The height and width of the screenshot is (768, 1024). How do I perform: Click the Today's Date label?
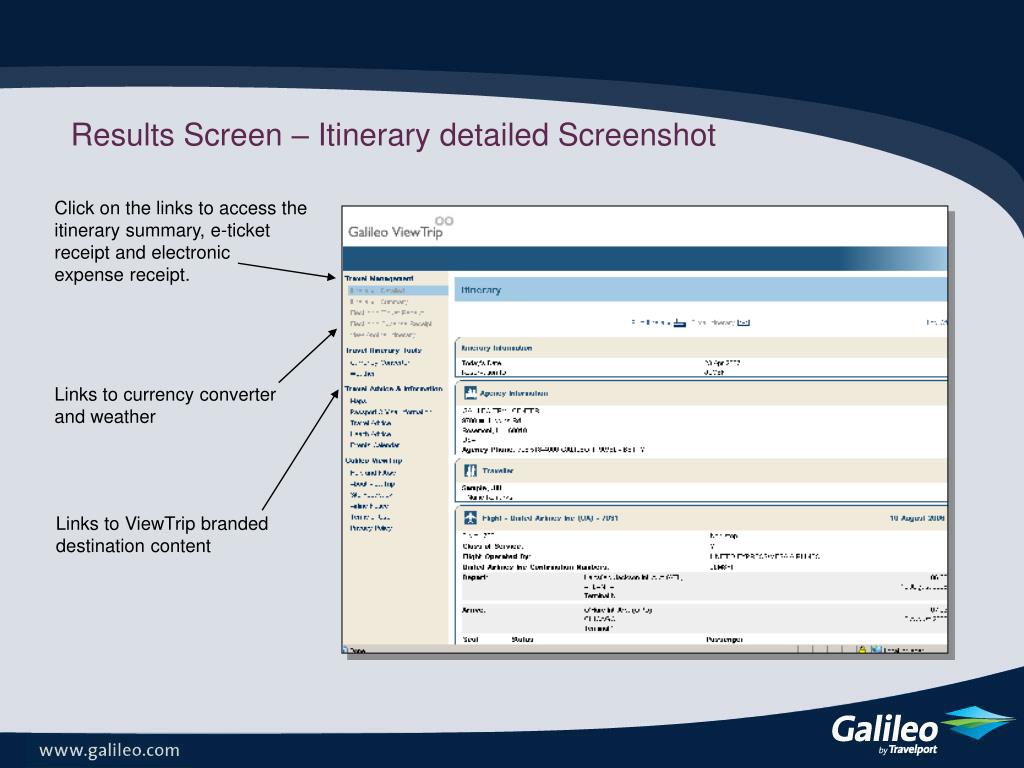point(481,362)
